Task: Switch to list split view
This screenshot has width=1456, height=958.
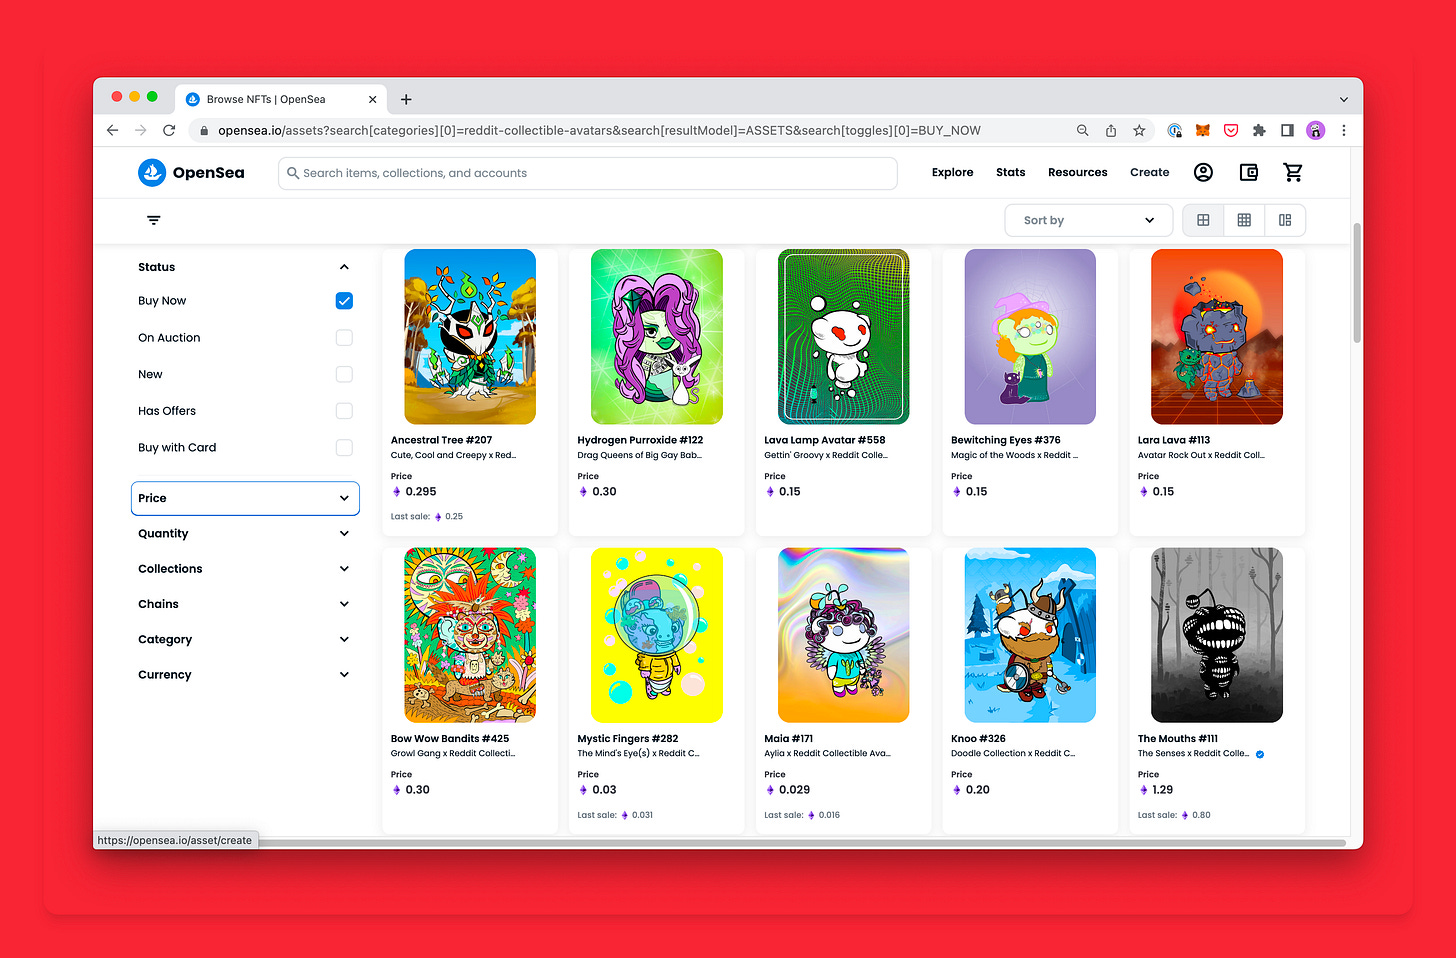Action: pos(1285,220)
